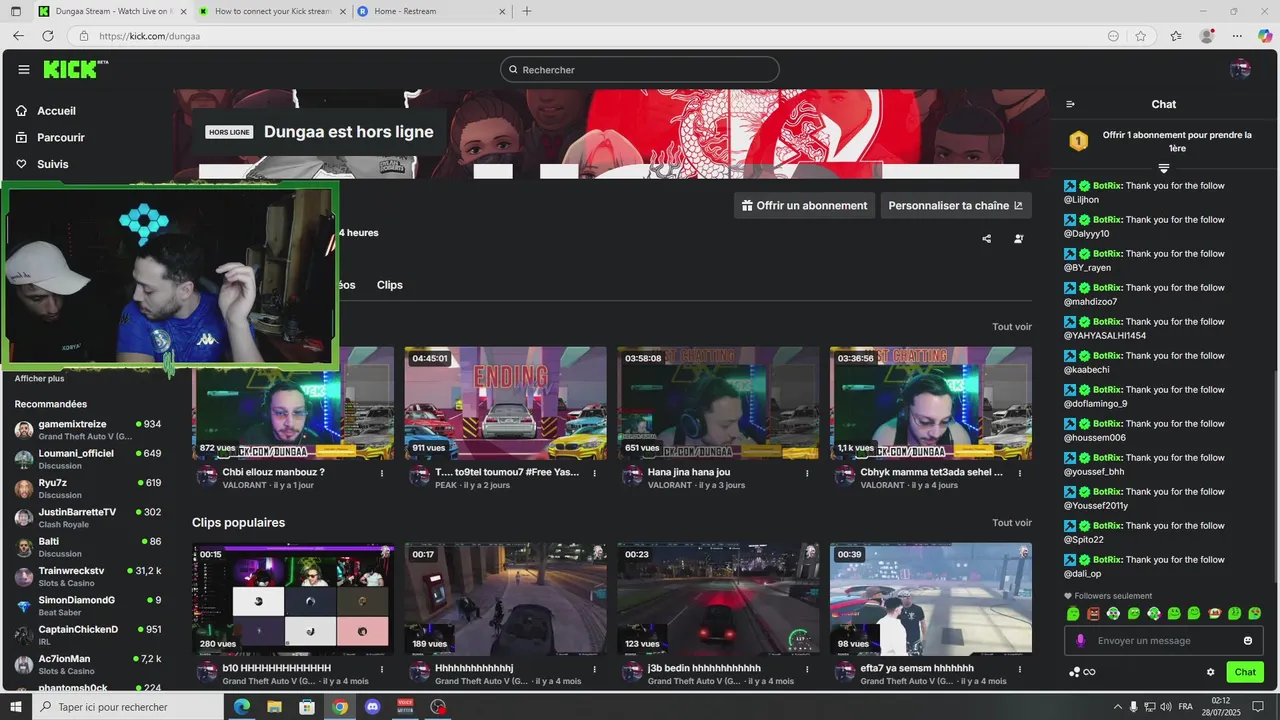Image resolution: width=1280 pixels, height=720 pixels.
Task: Click Afficher plus in the sidebar
Action: [x=39, y=379]
